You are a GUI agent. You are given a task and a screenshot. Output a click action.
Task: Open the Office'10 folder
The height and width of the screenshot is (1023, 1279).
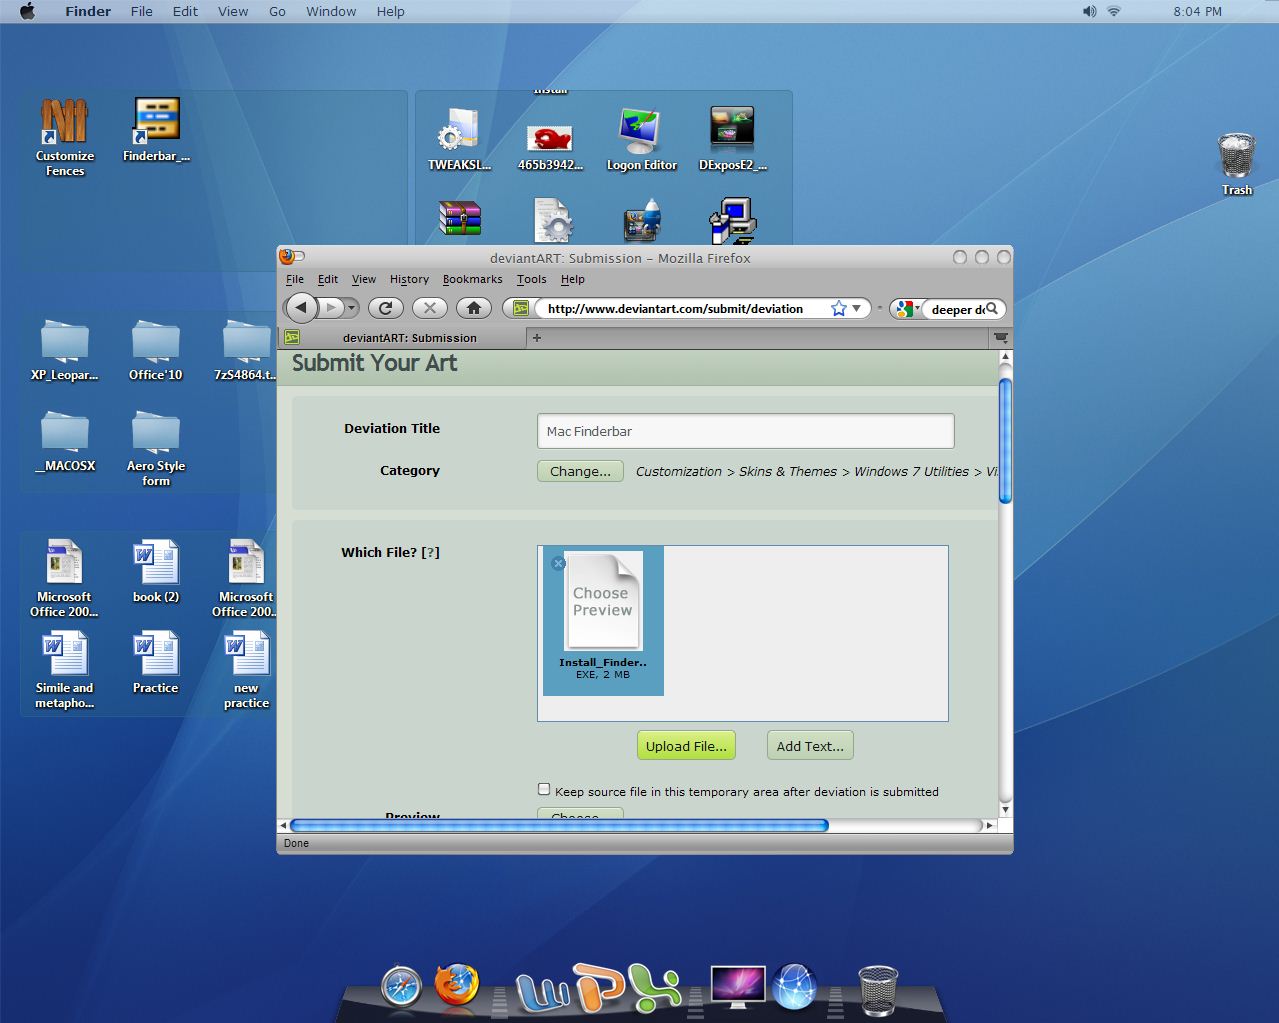tap(156, 351)
